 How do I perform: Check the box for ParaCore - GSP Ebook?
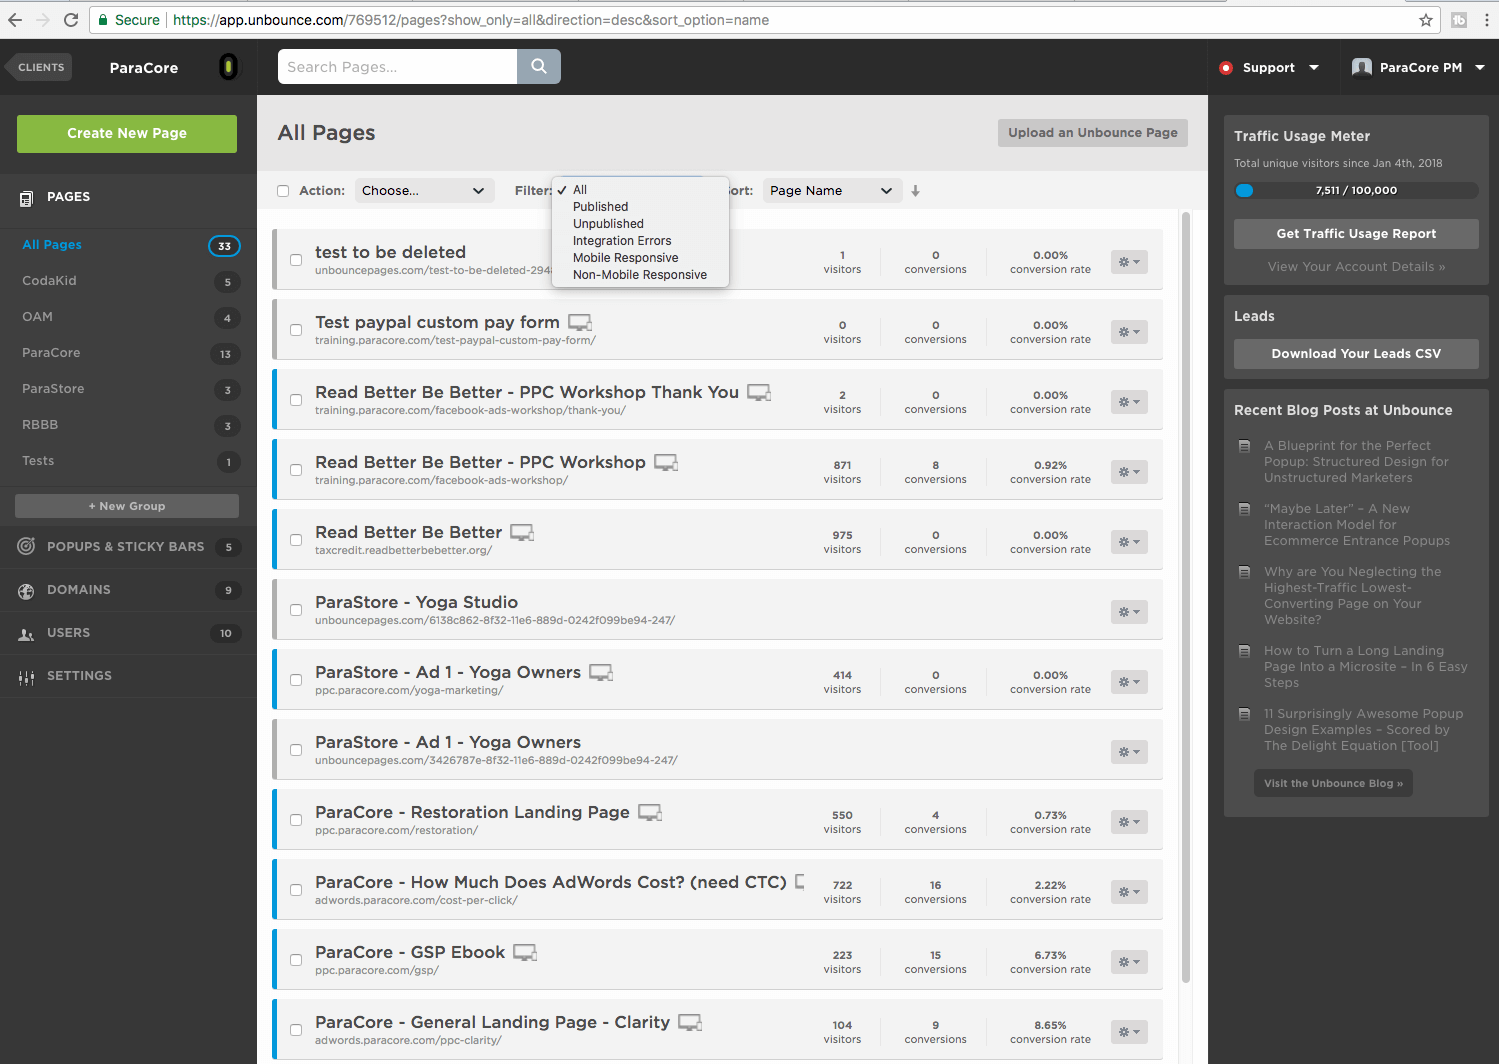[296, 960]
